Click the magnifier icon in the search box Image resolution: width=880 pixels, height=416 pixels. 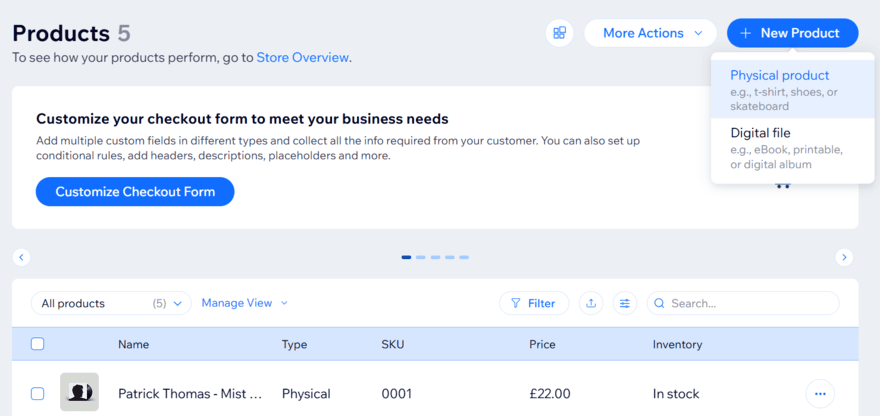click(x=659, y=303)
